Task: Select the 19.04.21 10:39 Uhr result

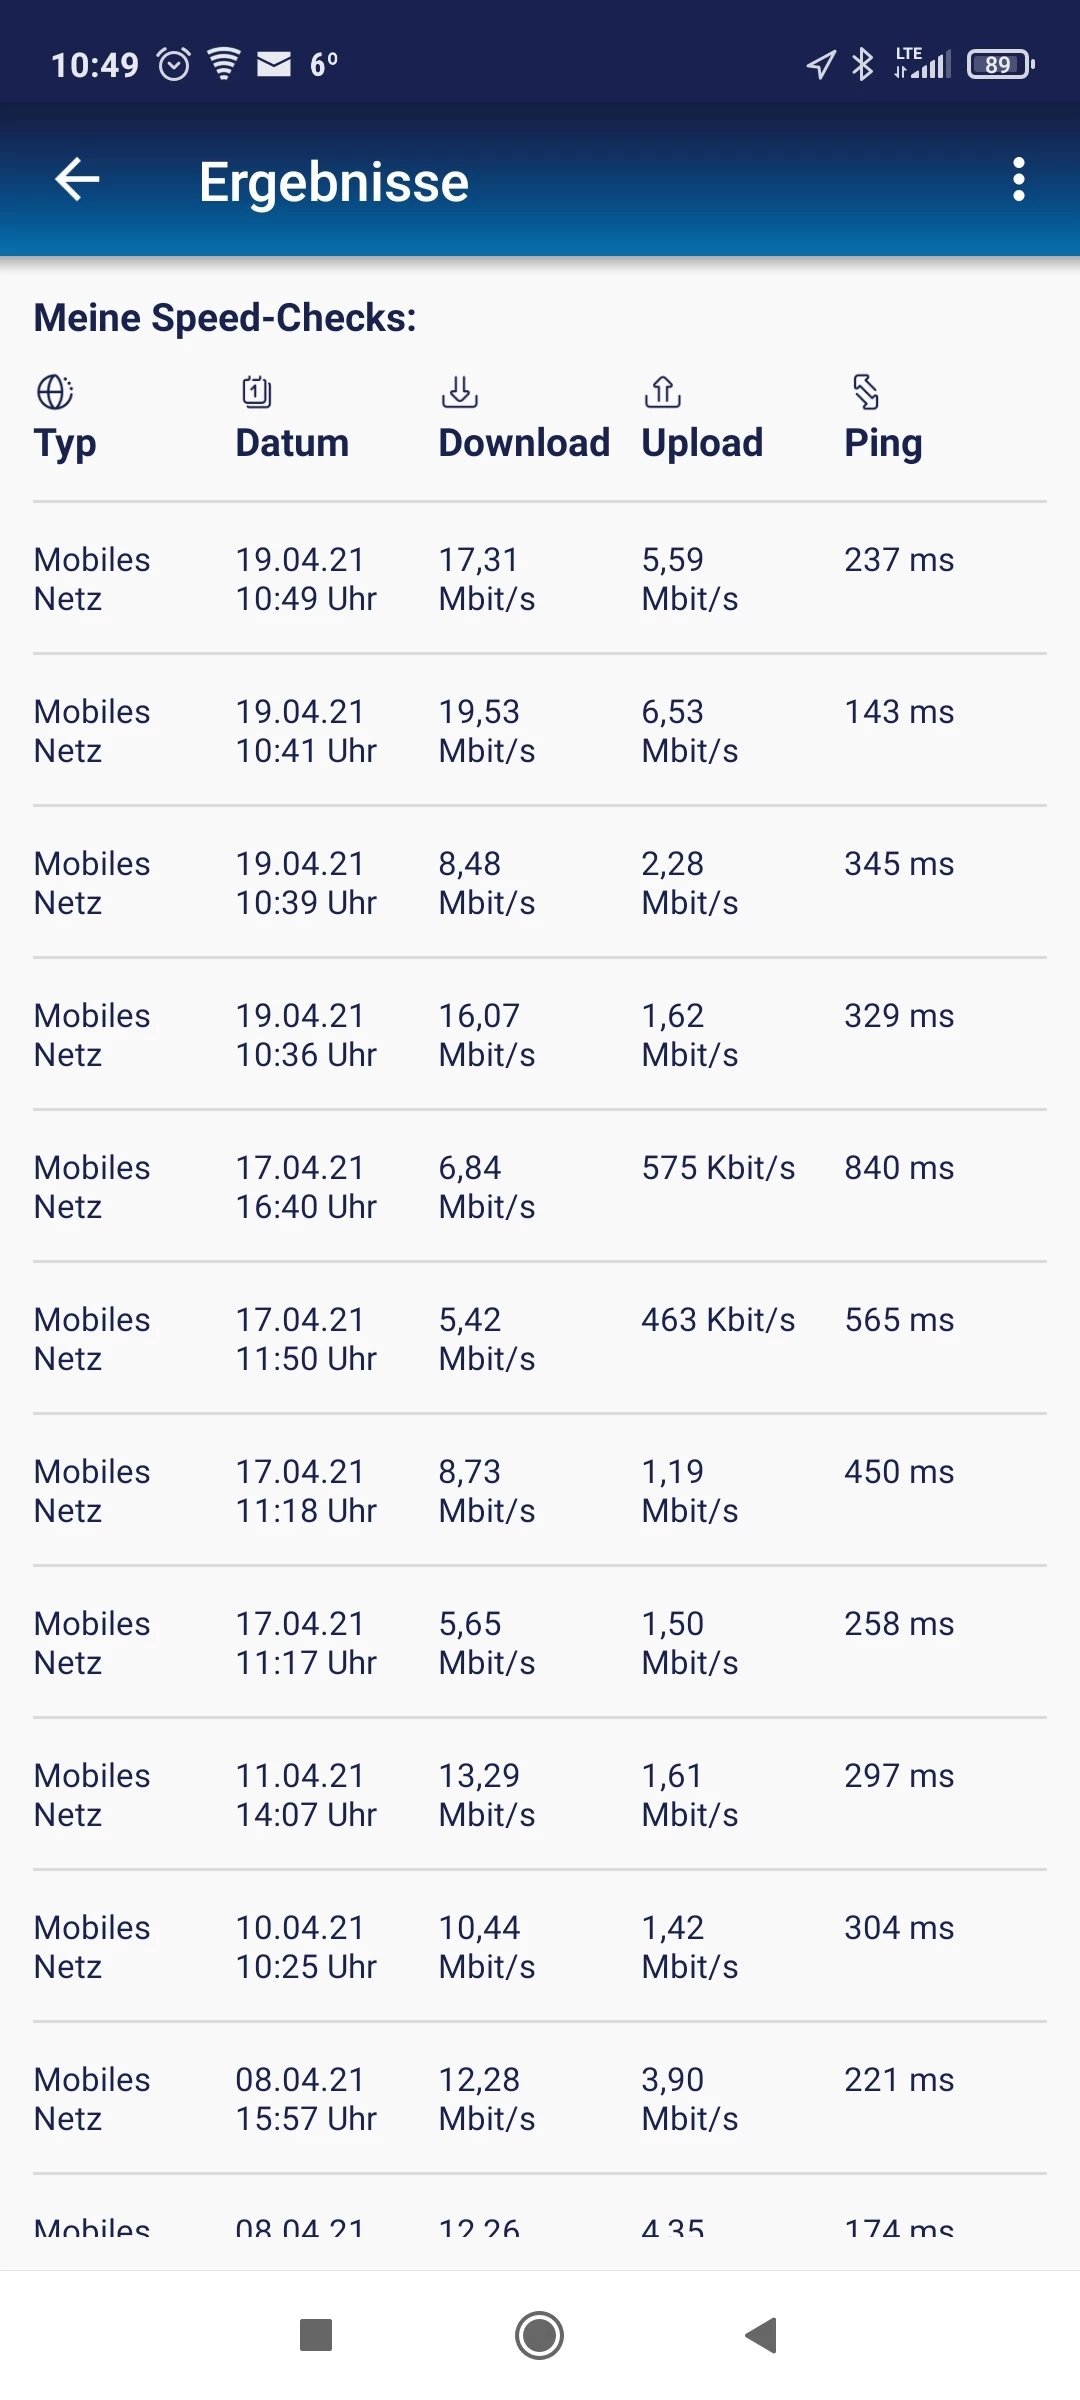Action: point(540,883)
